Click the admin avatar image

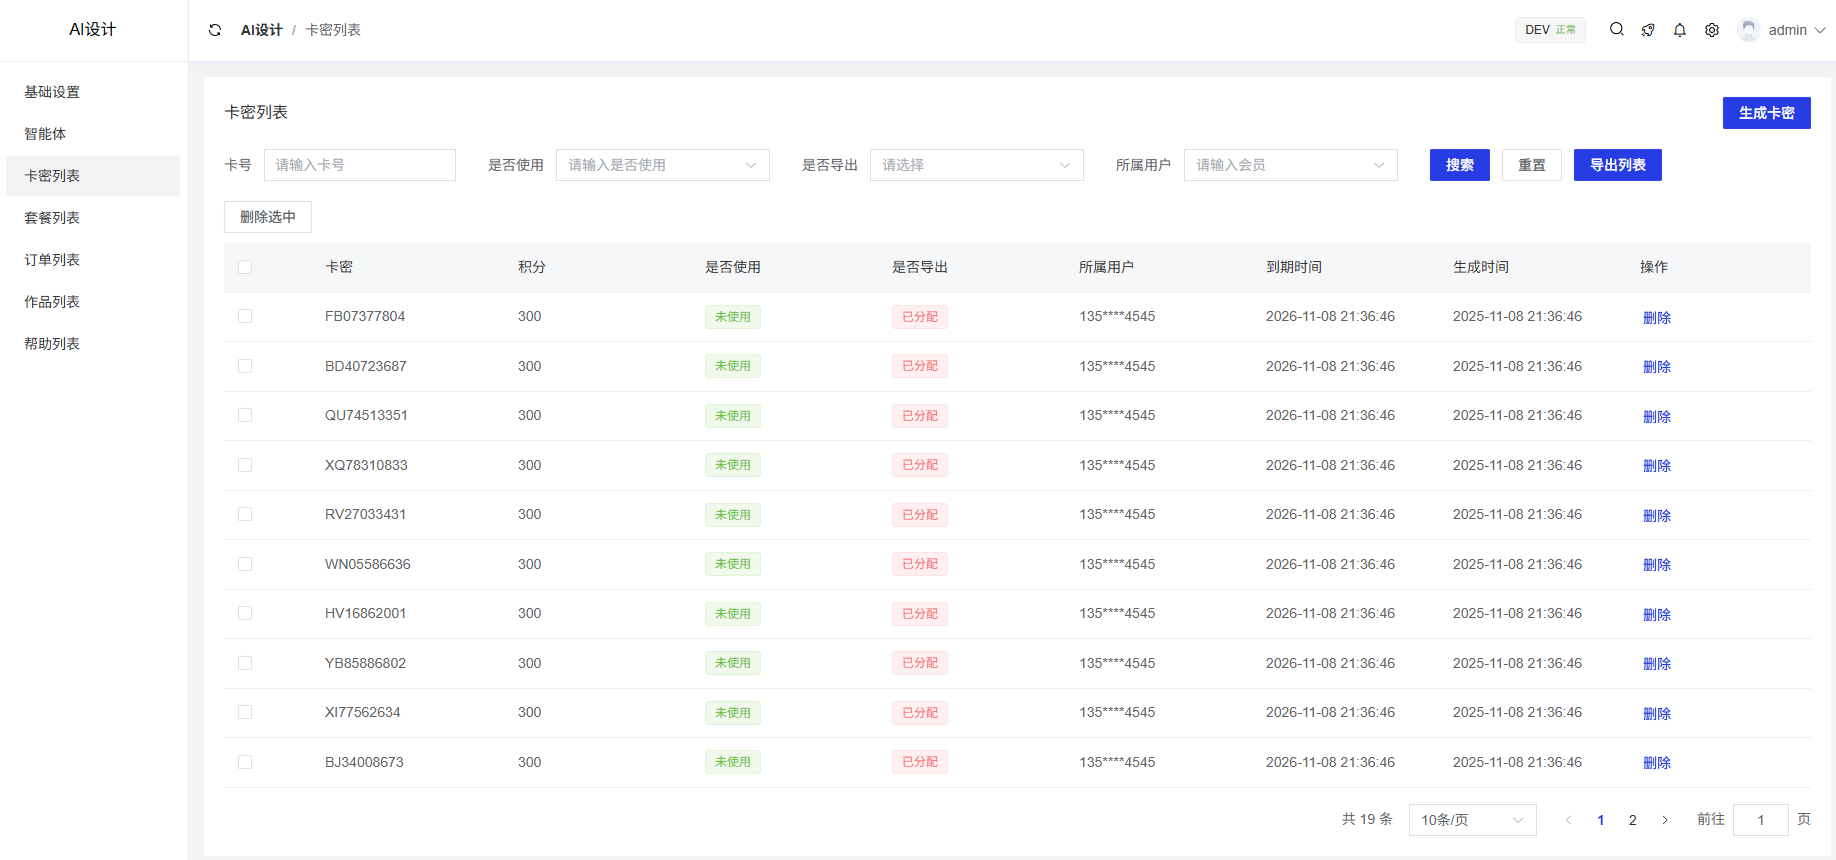click(x=1748, y=30)
